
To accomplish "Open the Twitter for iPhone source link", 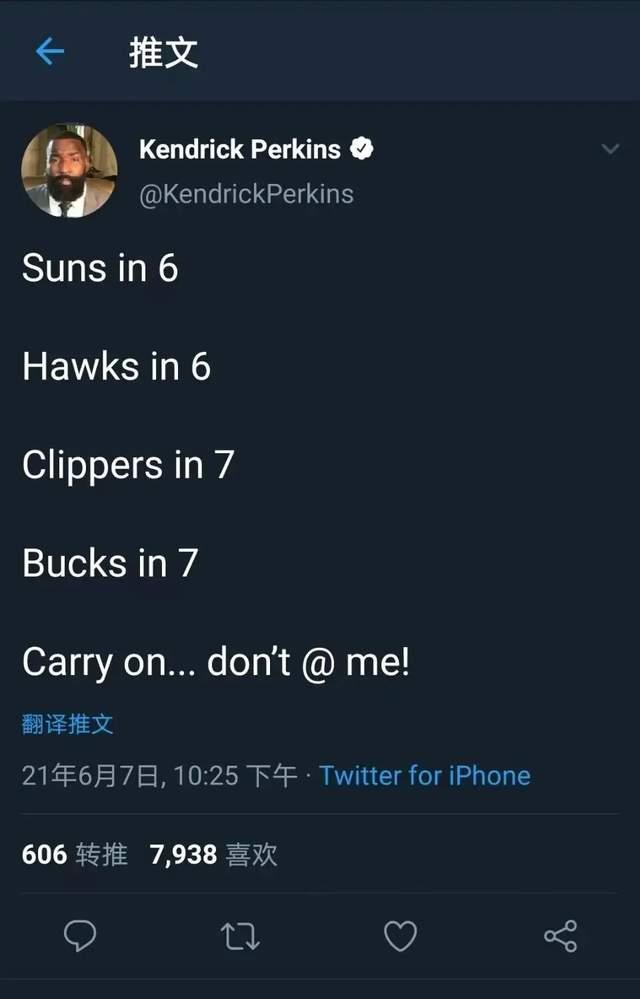I will point(425,775).
